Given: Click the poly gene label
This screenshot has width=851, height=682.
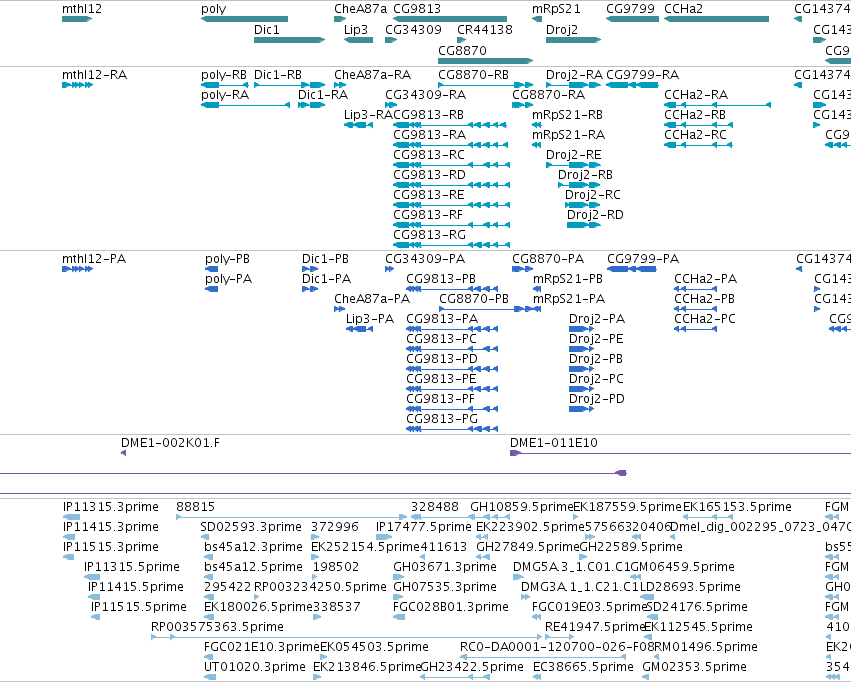Looking at the screenshot, I should (x=213, y=9).
